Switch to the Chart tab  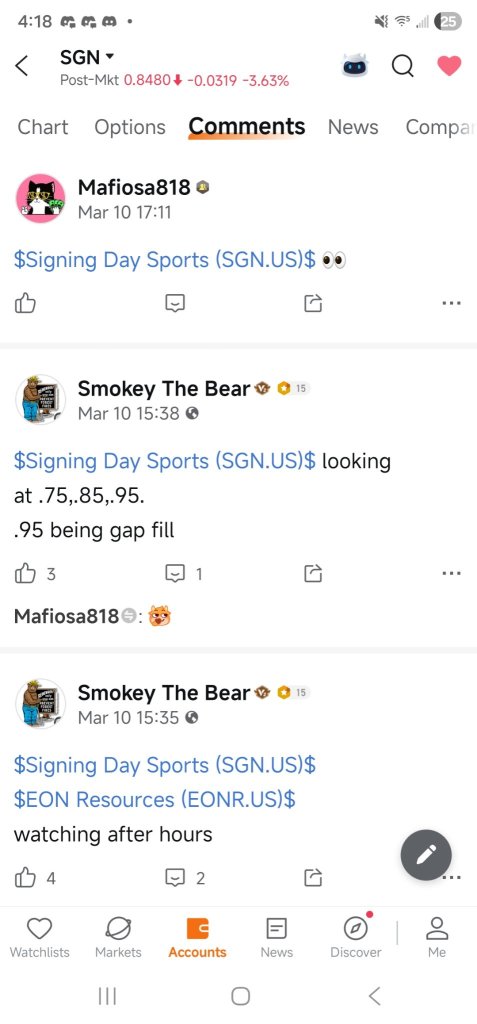tap(42, 127)
